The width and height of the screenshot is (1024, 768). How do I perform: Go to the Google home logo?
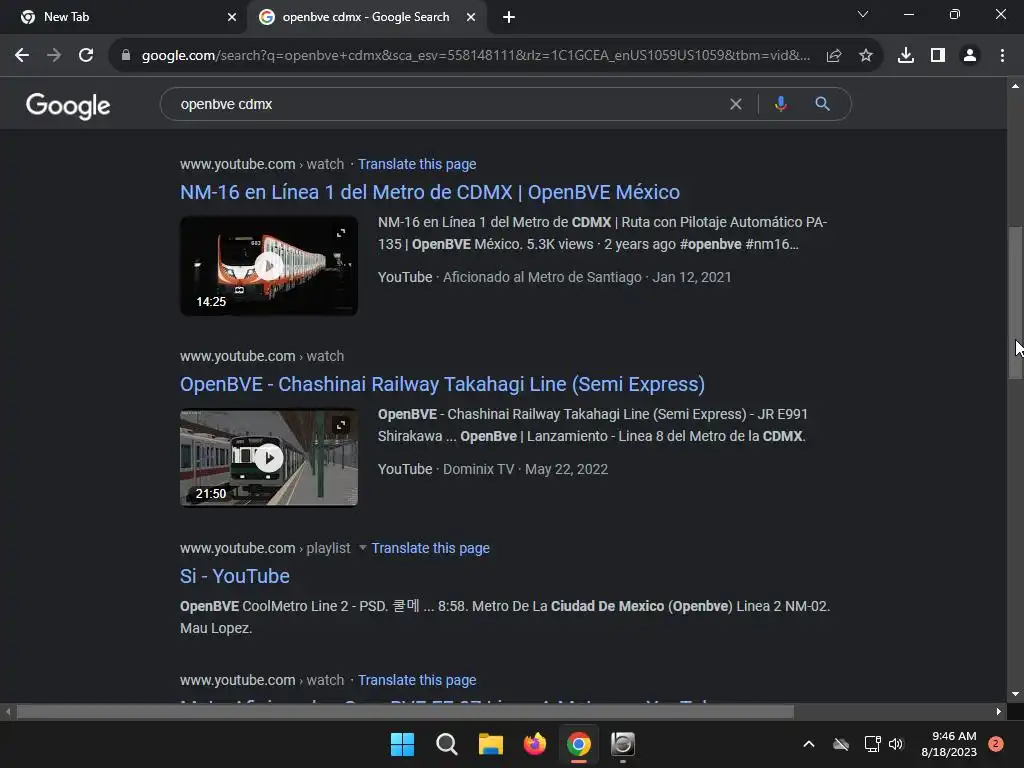pos(68,106)
